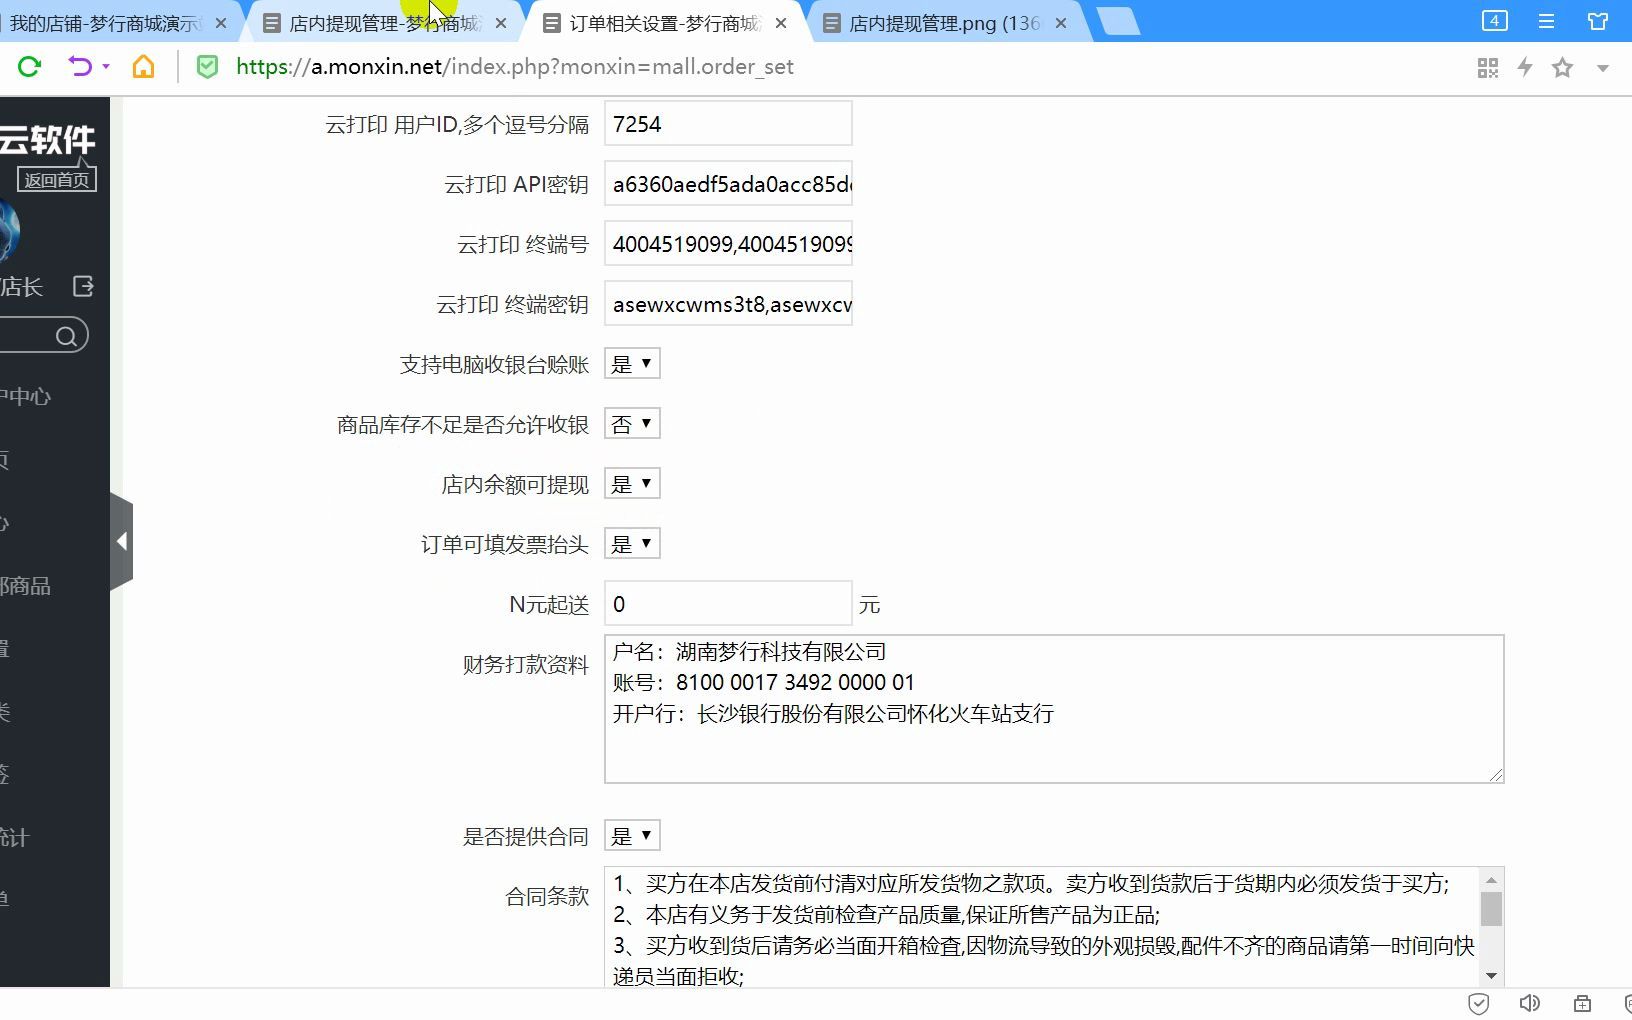Click the 合同条款 scrollbar down arrow
The height and width of the screenshot is (1020, 1632).
coord(1491,975)
